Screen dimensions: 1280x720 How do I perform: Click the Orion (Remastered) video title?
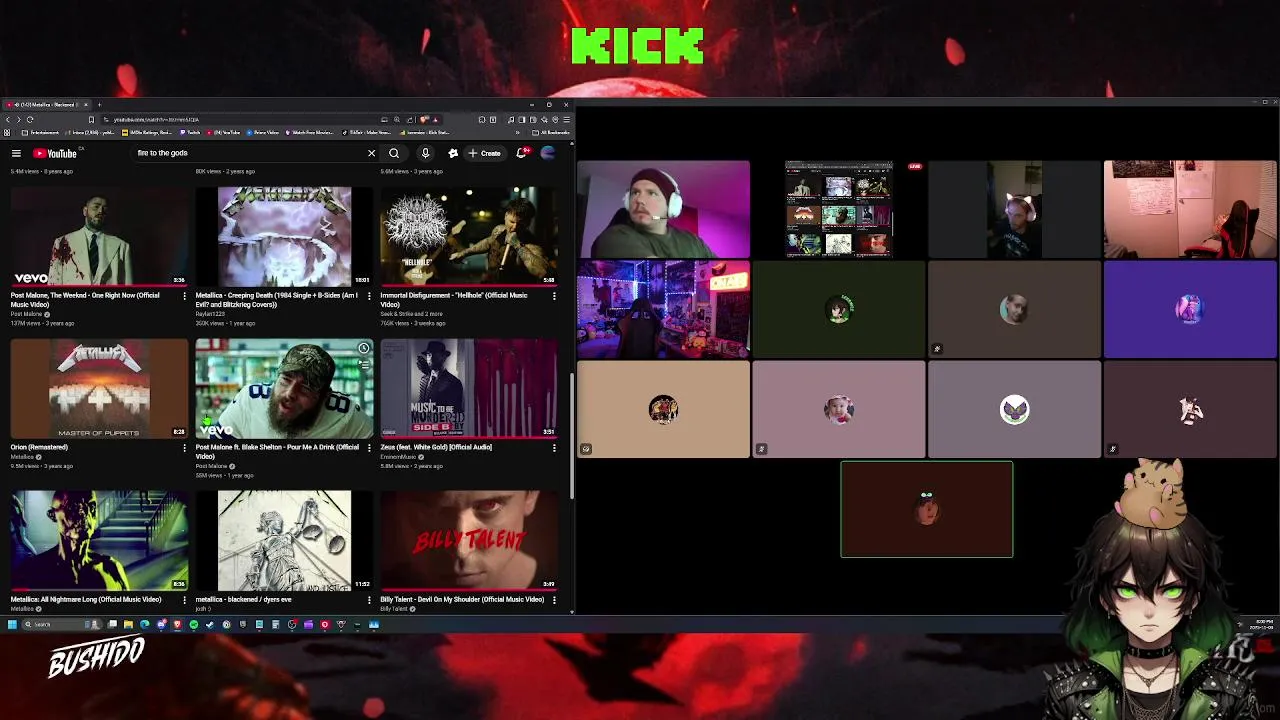click(39, 447)
